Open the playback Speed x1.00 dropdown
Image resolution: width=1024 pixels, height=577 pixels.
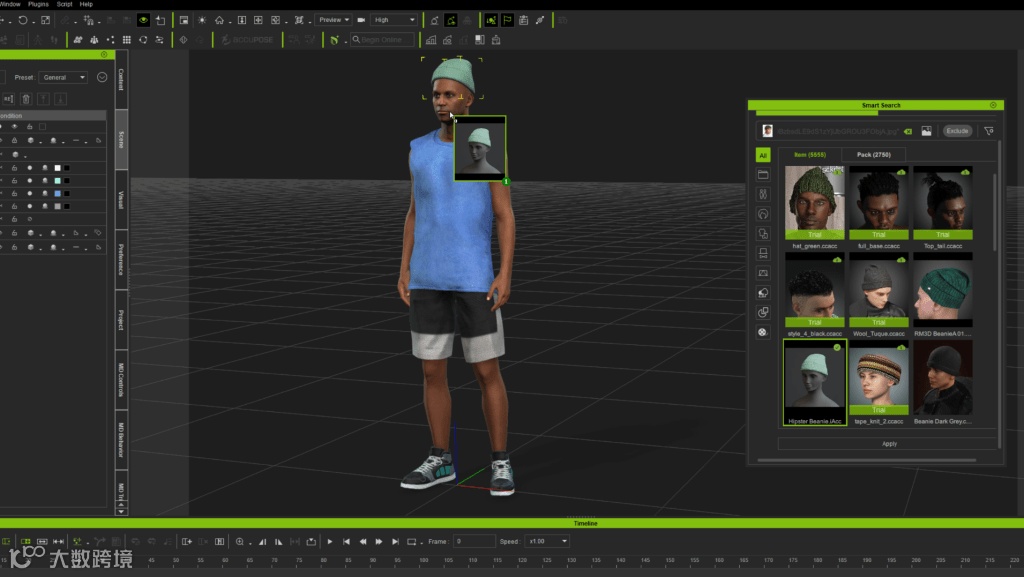click(548, 542)
